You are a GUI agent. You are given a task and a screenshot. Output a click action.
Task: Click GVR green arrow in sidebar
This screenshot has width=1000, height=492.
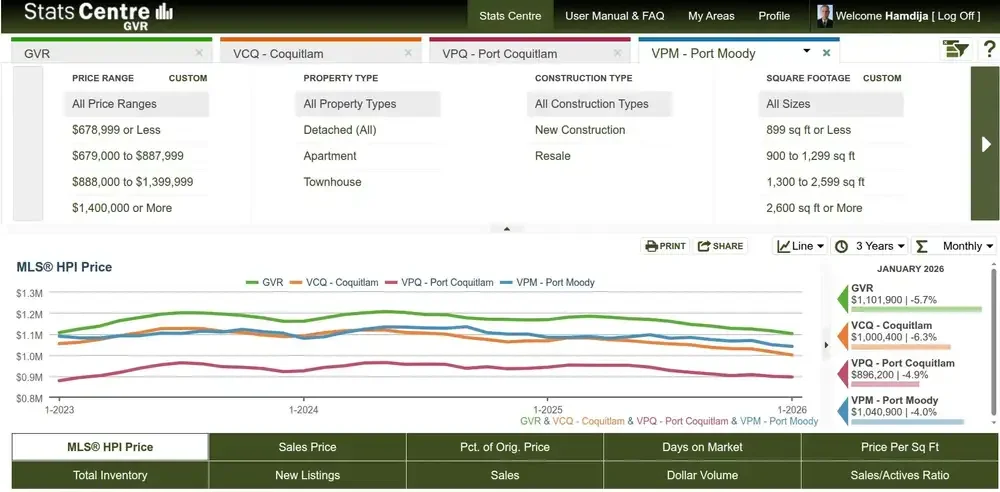(842, 299)
